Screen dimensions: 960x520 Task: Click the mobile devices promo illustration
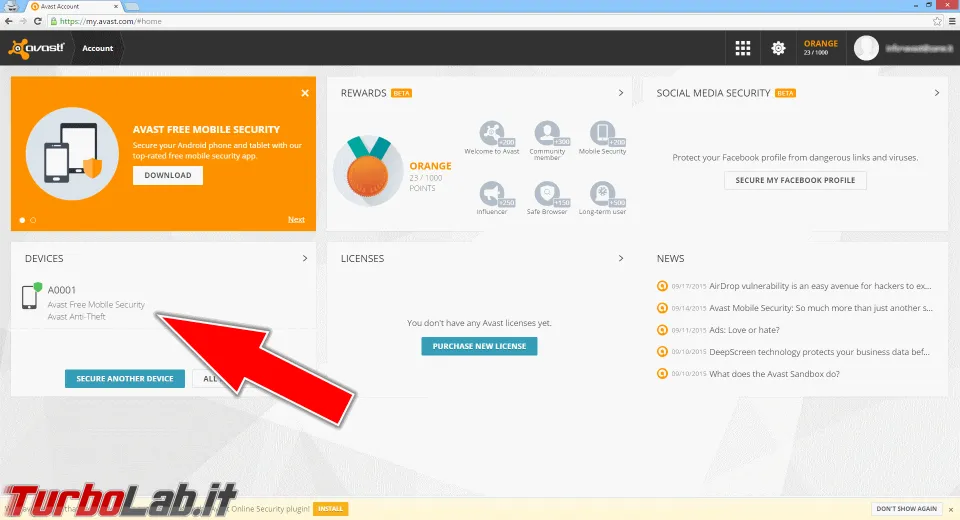click(72, 154)
